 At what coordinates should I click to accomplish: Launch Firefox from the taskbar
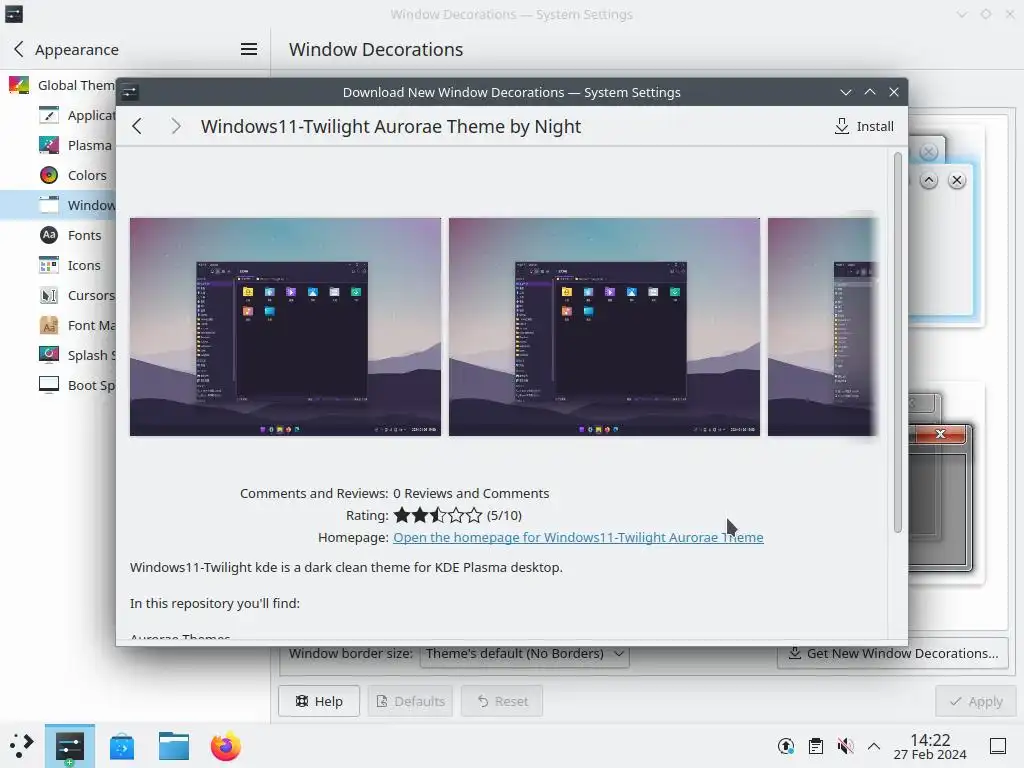point(226,746)
